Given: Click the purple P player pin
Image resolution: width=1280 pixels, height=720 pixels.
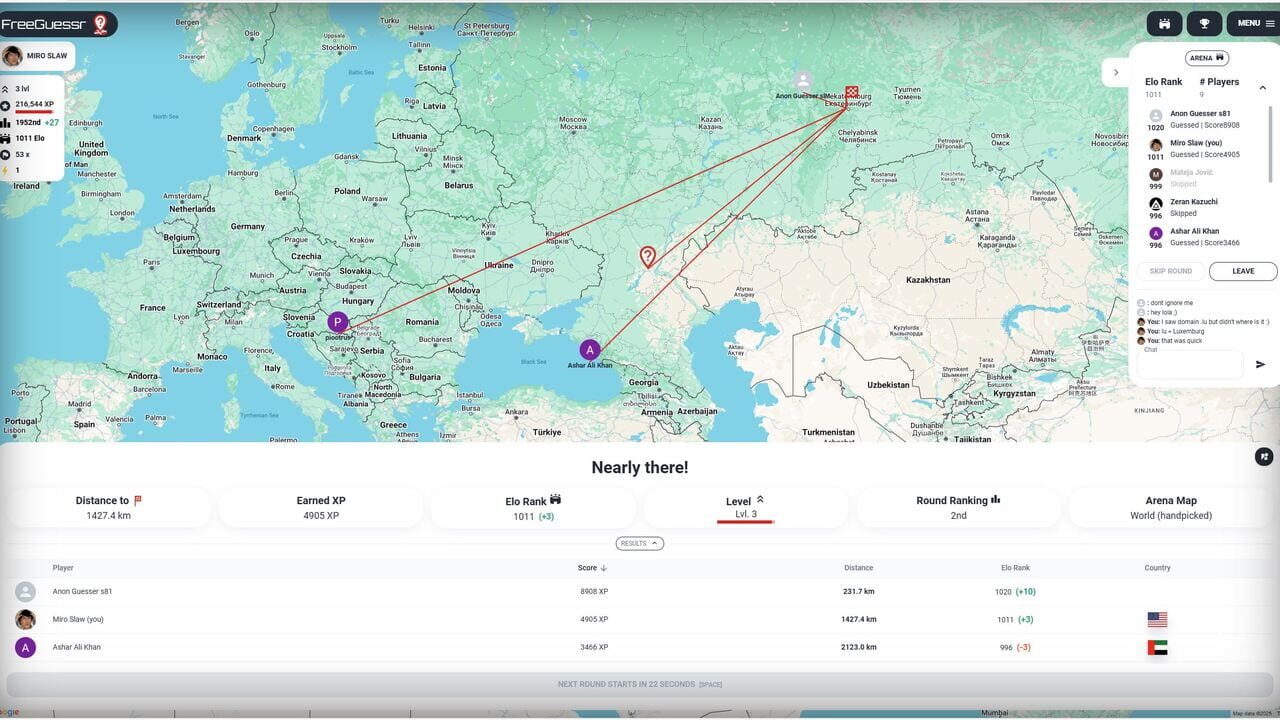Looking at the screenshot, I should point(338,322).
